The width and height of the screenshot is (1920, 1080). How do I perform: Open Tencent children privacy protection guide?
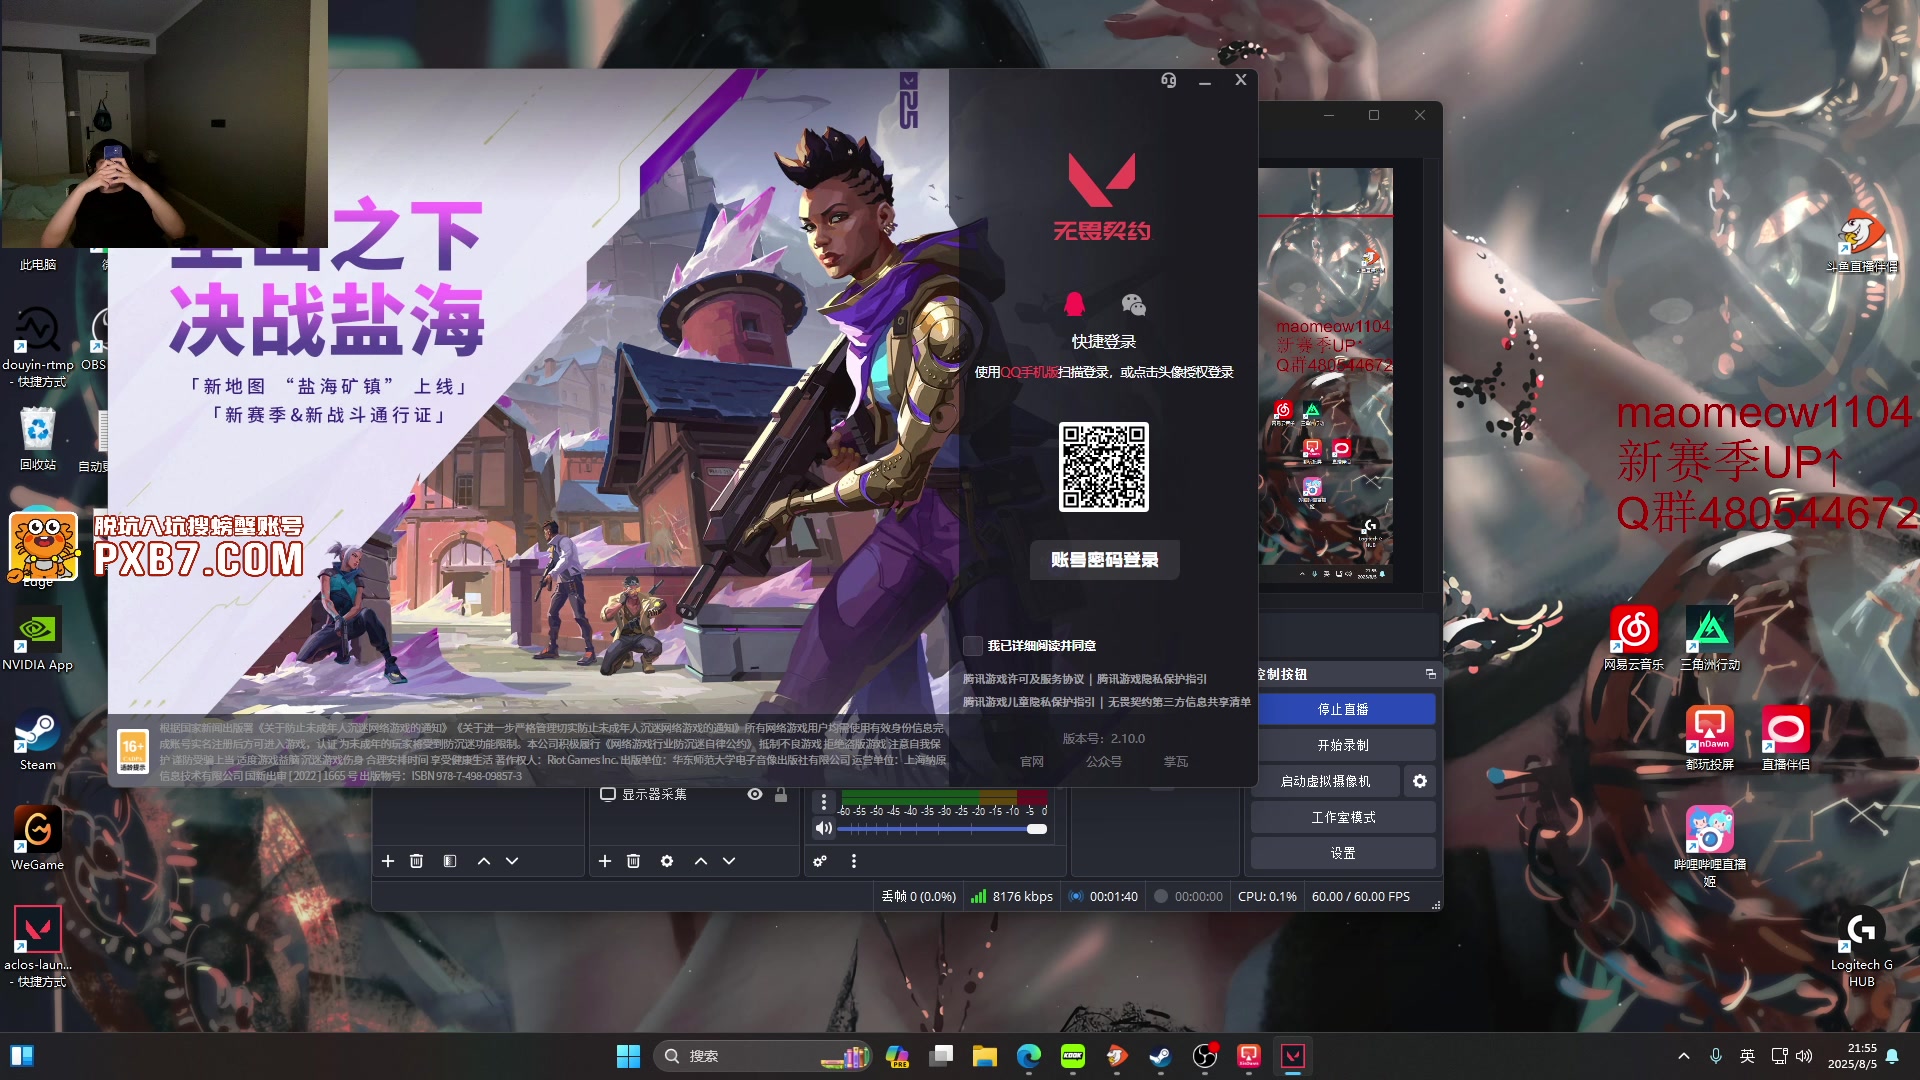[x=1028, y=702]
